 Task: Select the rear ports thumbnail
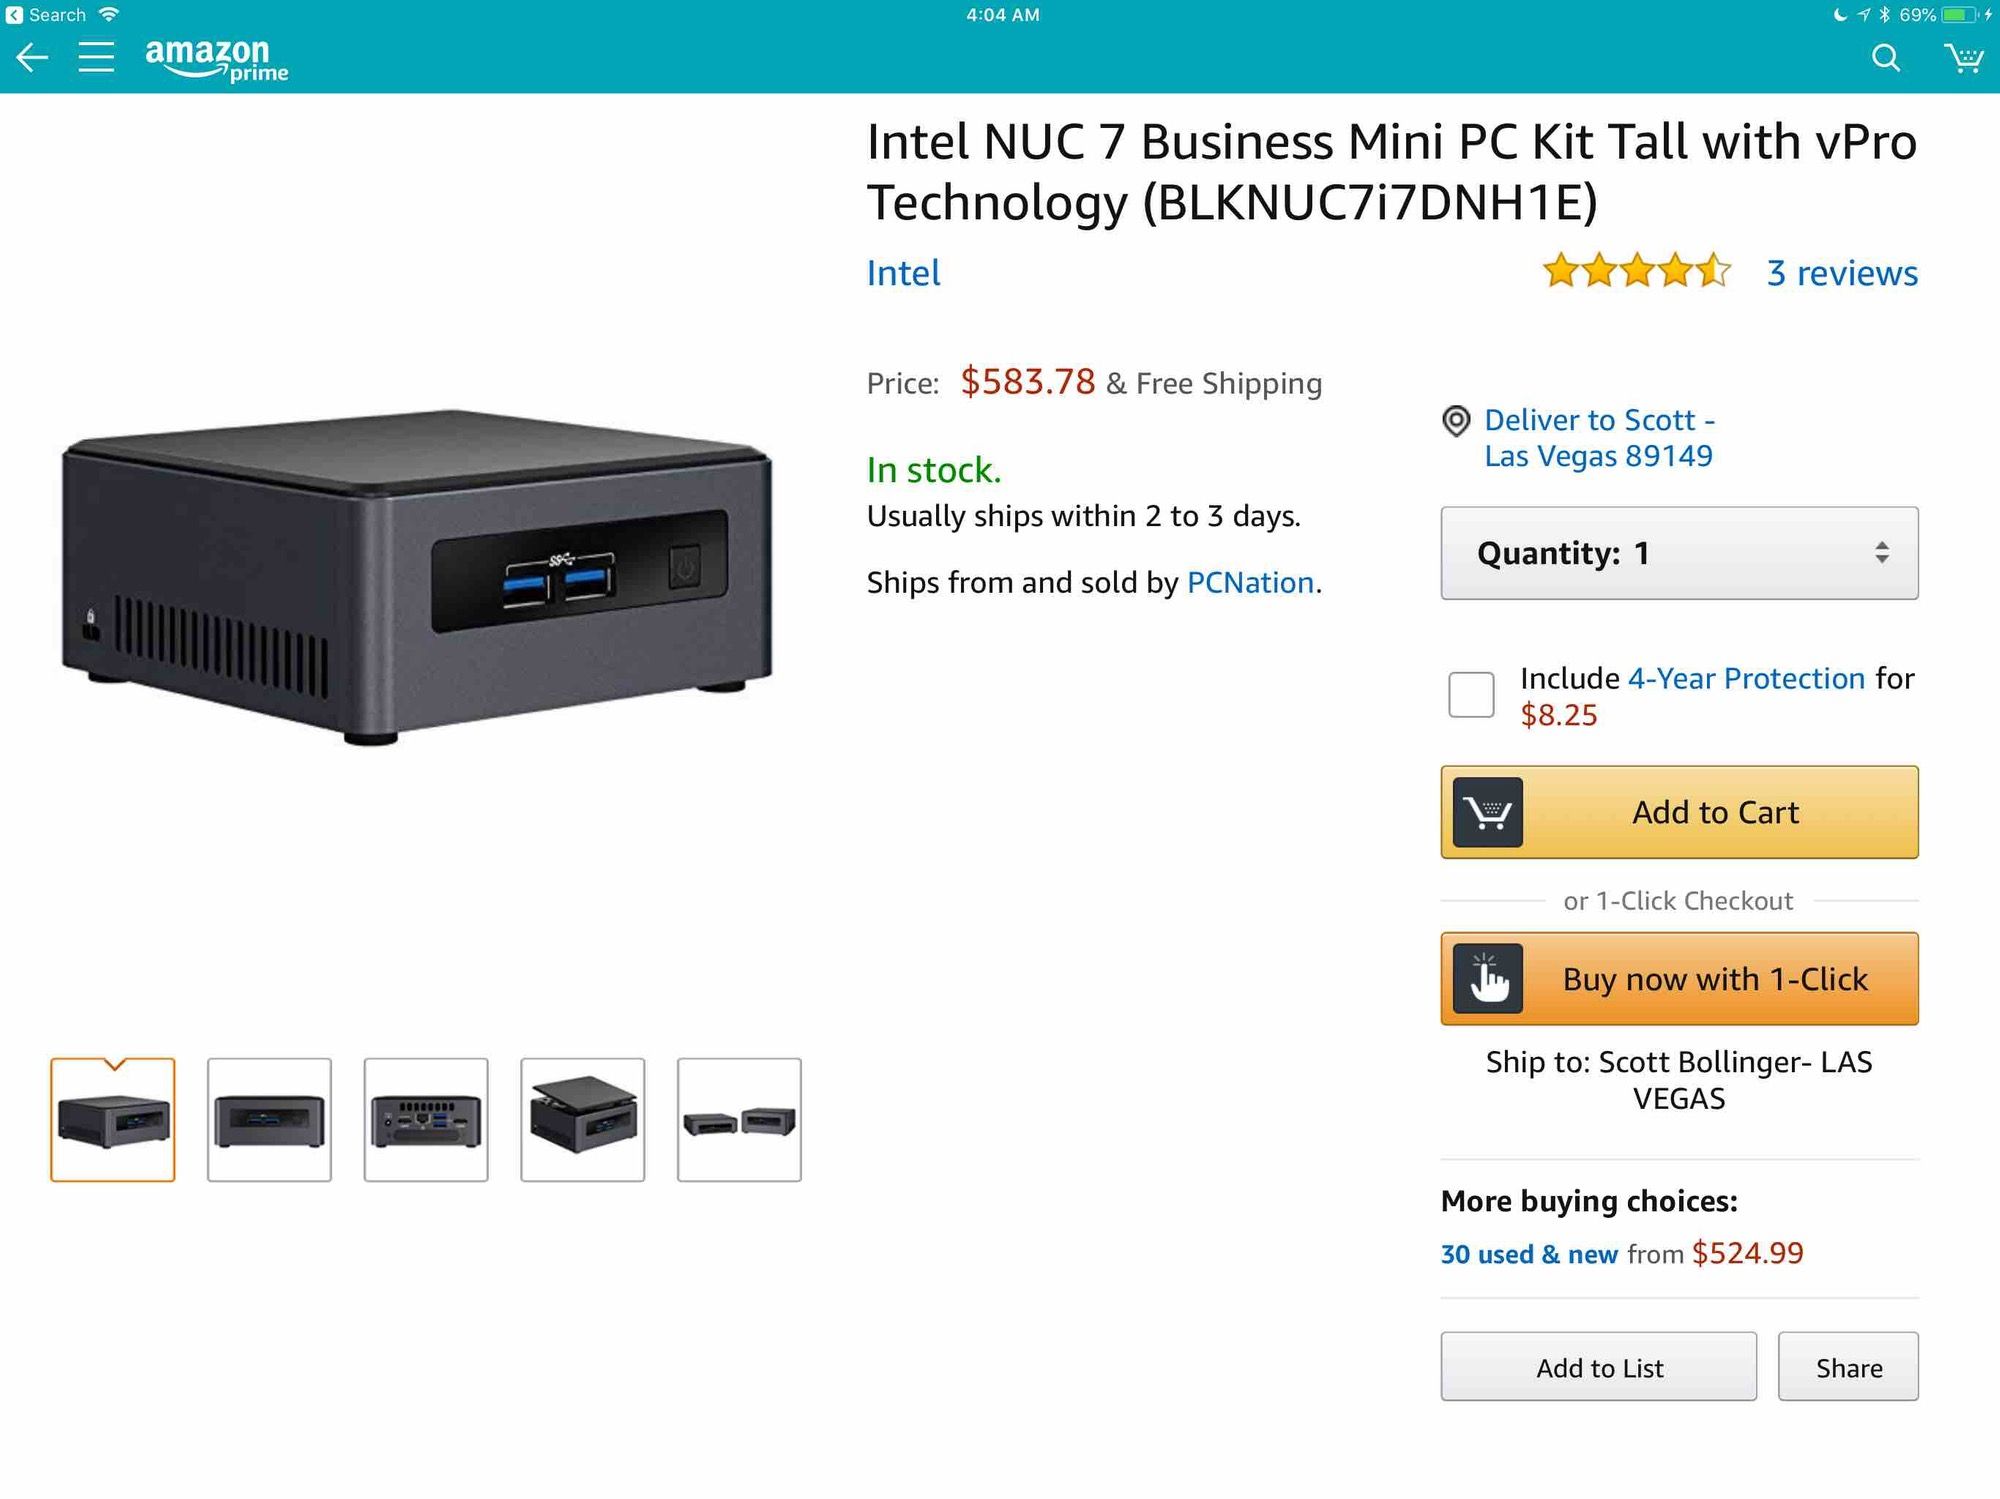click(x=426, y=1120)
